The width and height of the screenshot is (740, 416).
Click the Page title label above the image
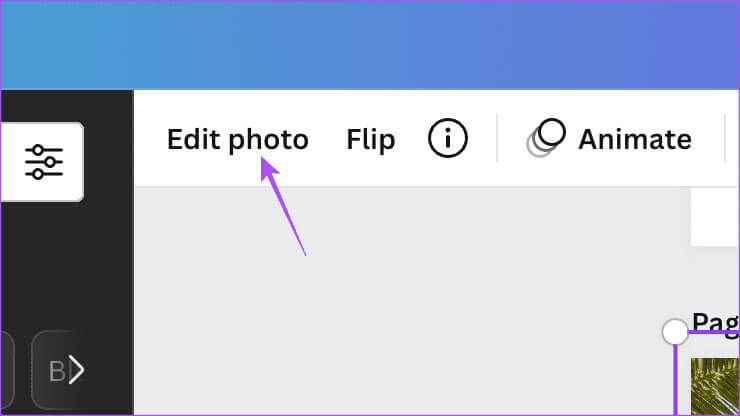(x=715, y=320)
